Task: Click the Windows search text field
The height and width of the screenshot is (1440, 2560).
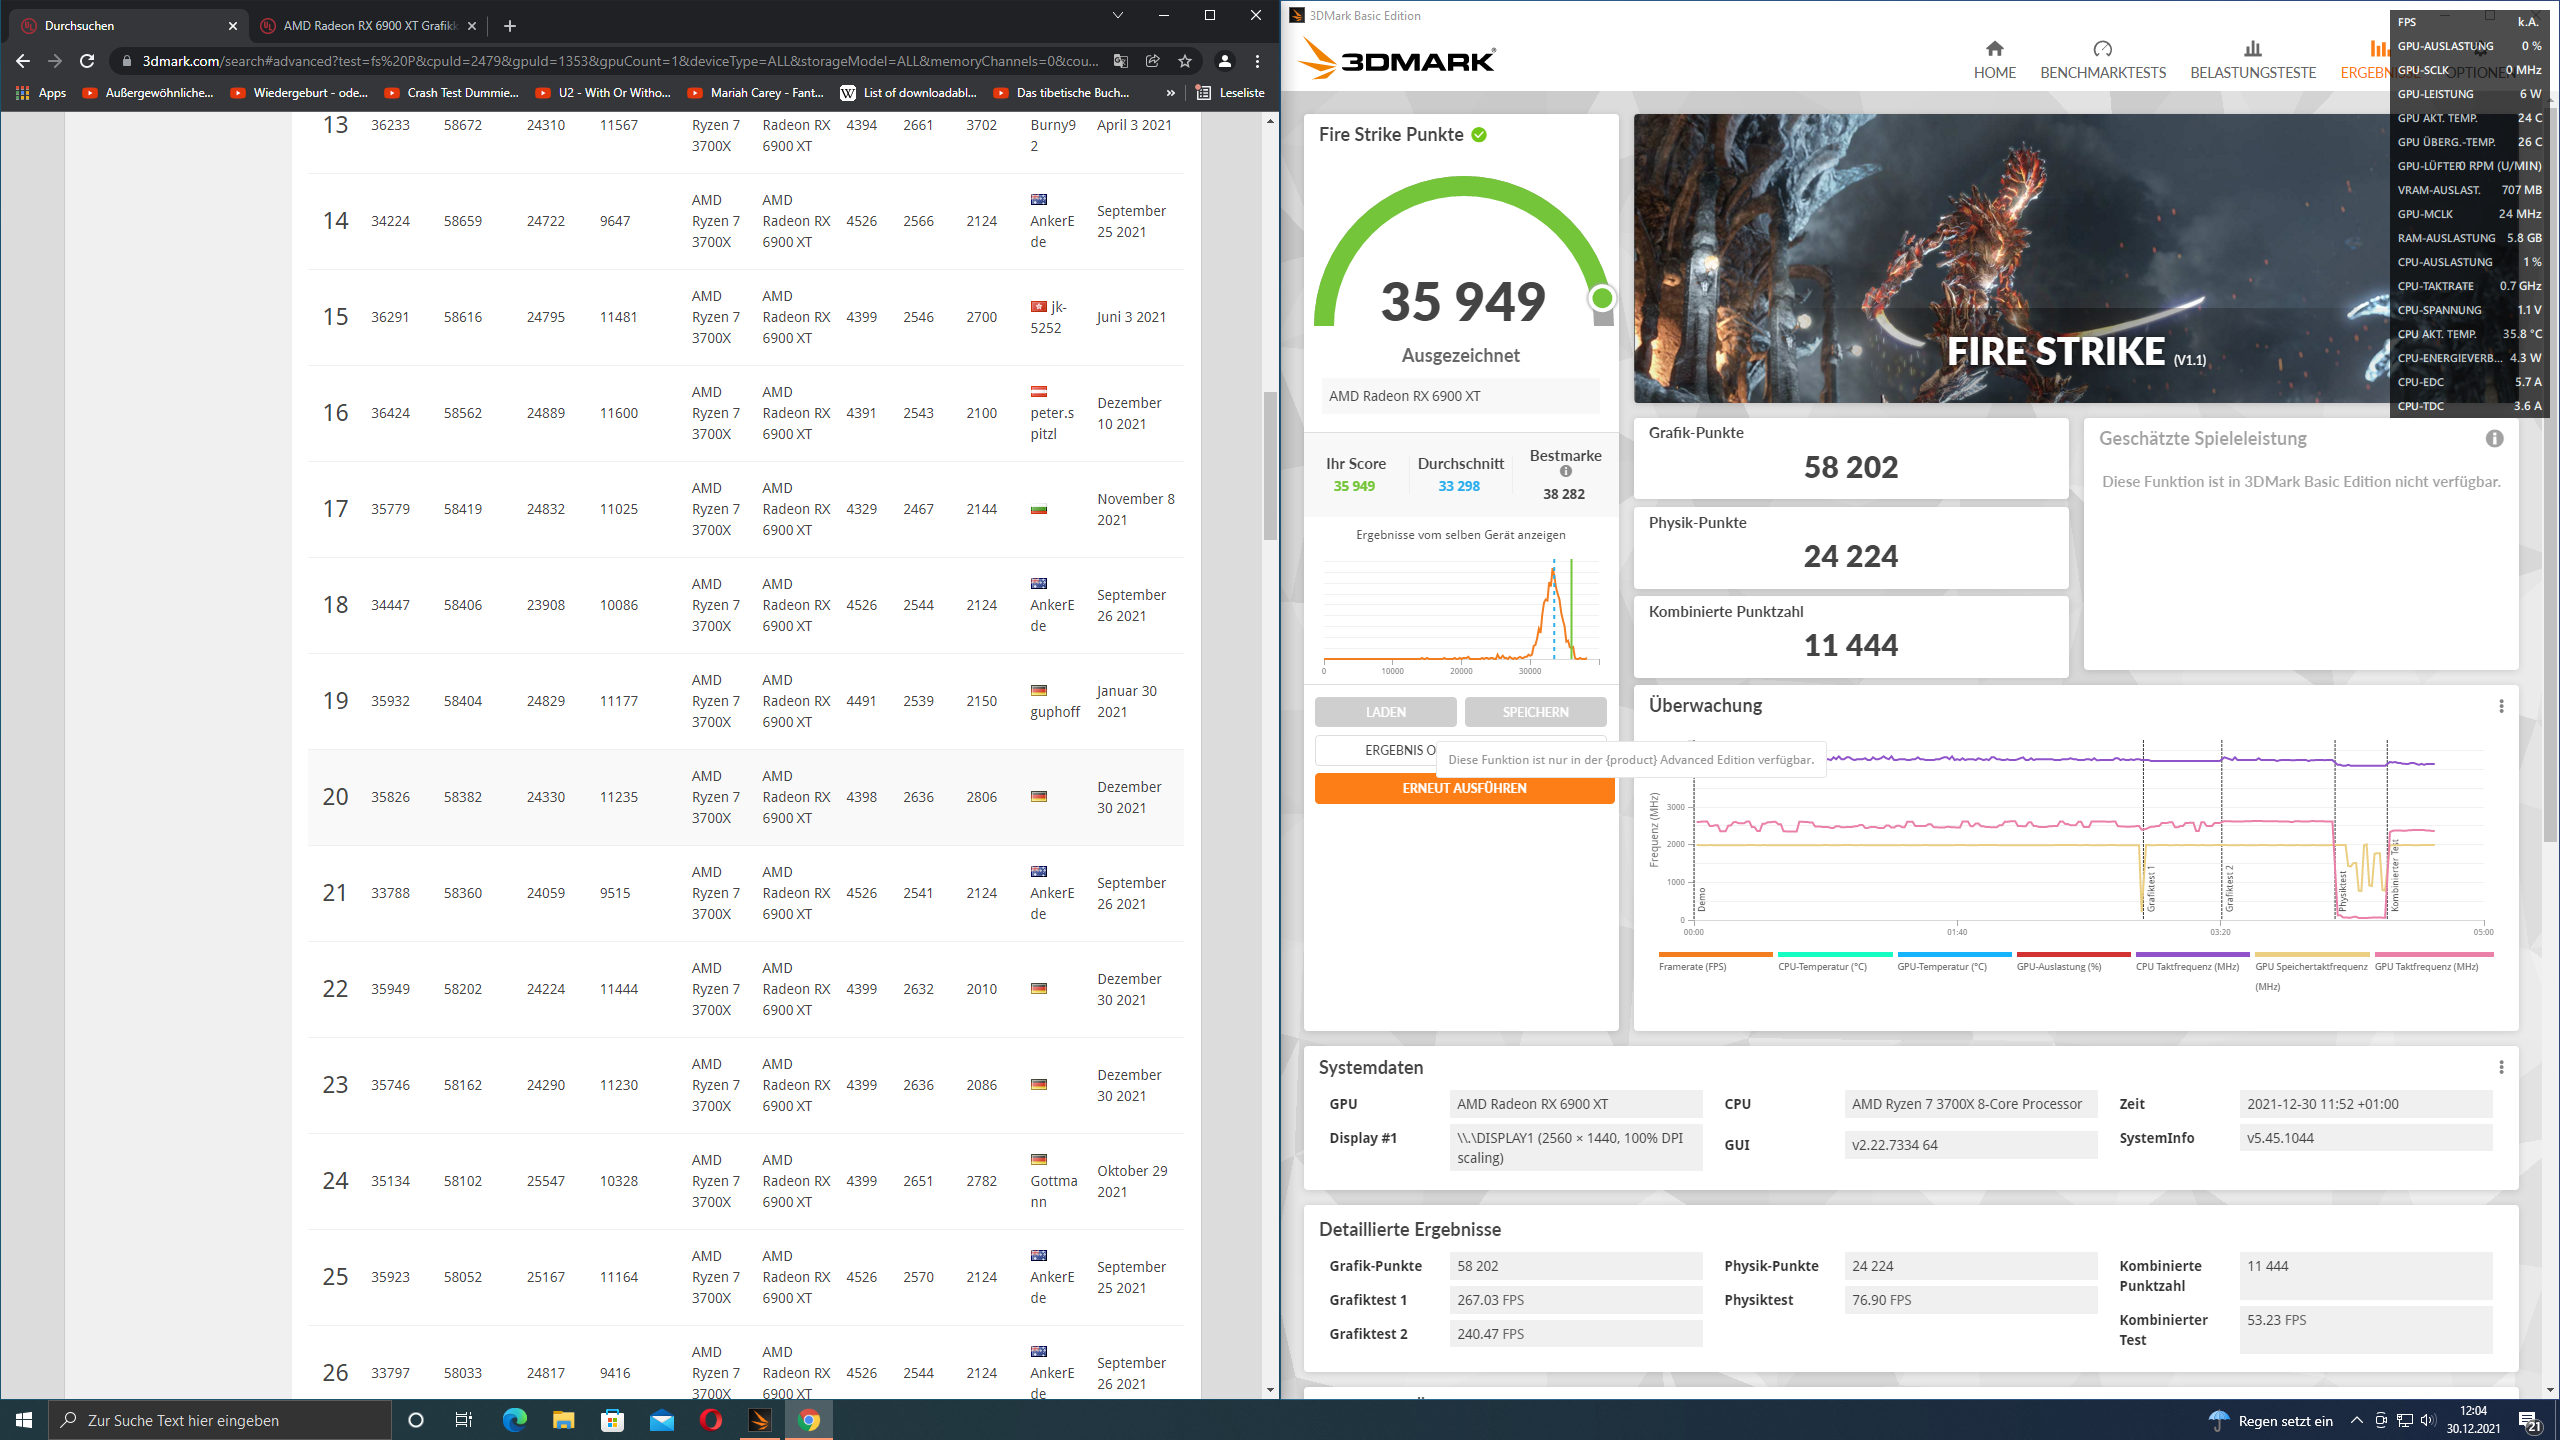Action: tap(220, 1420)
